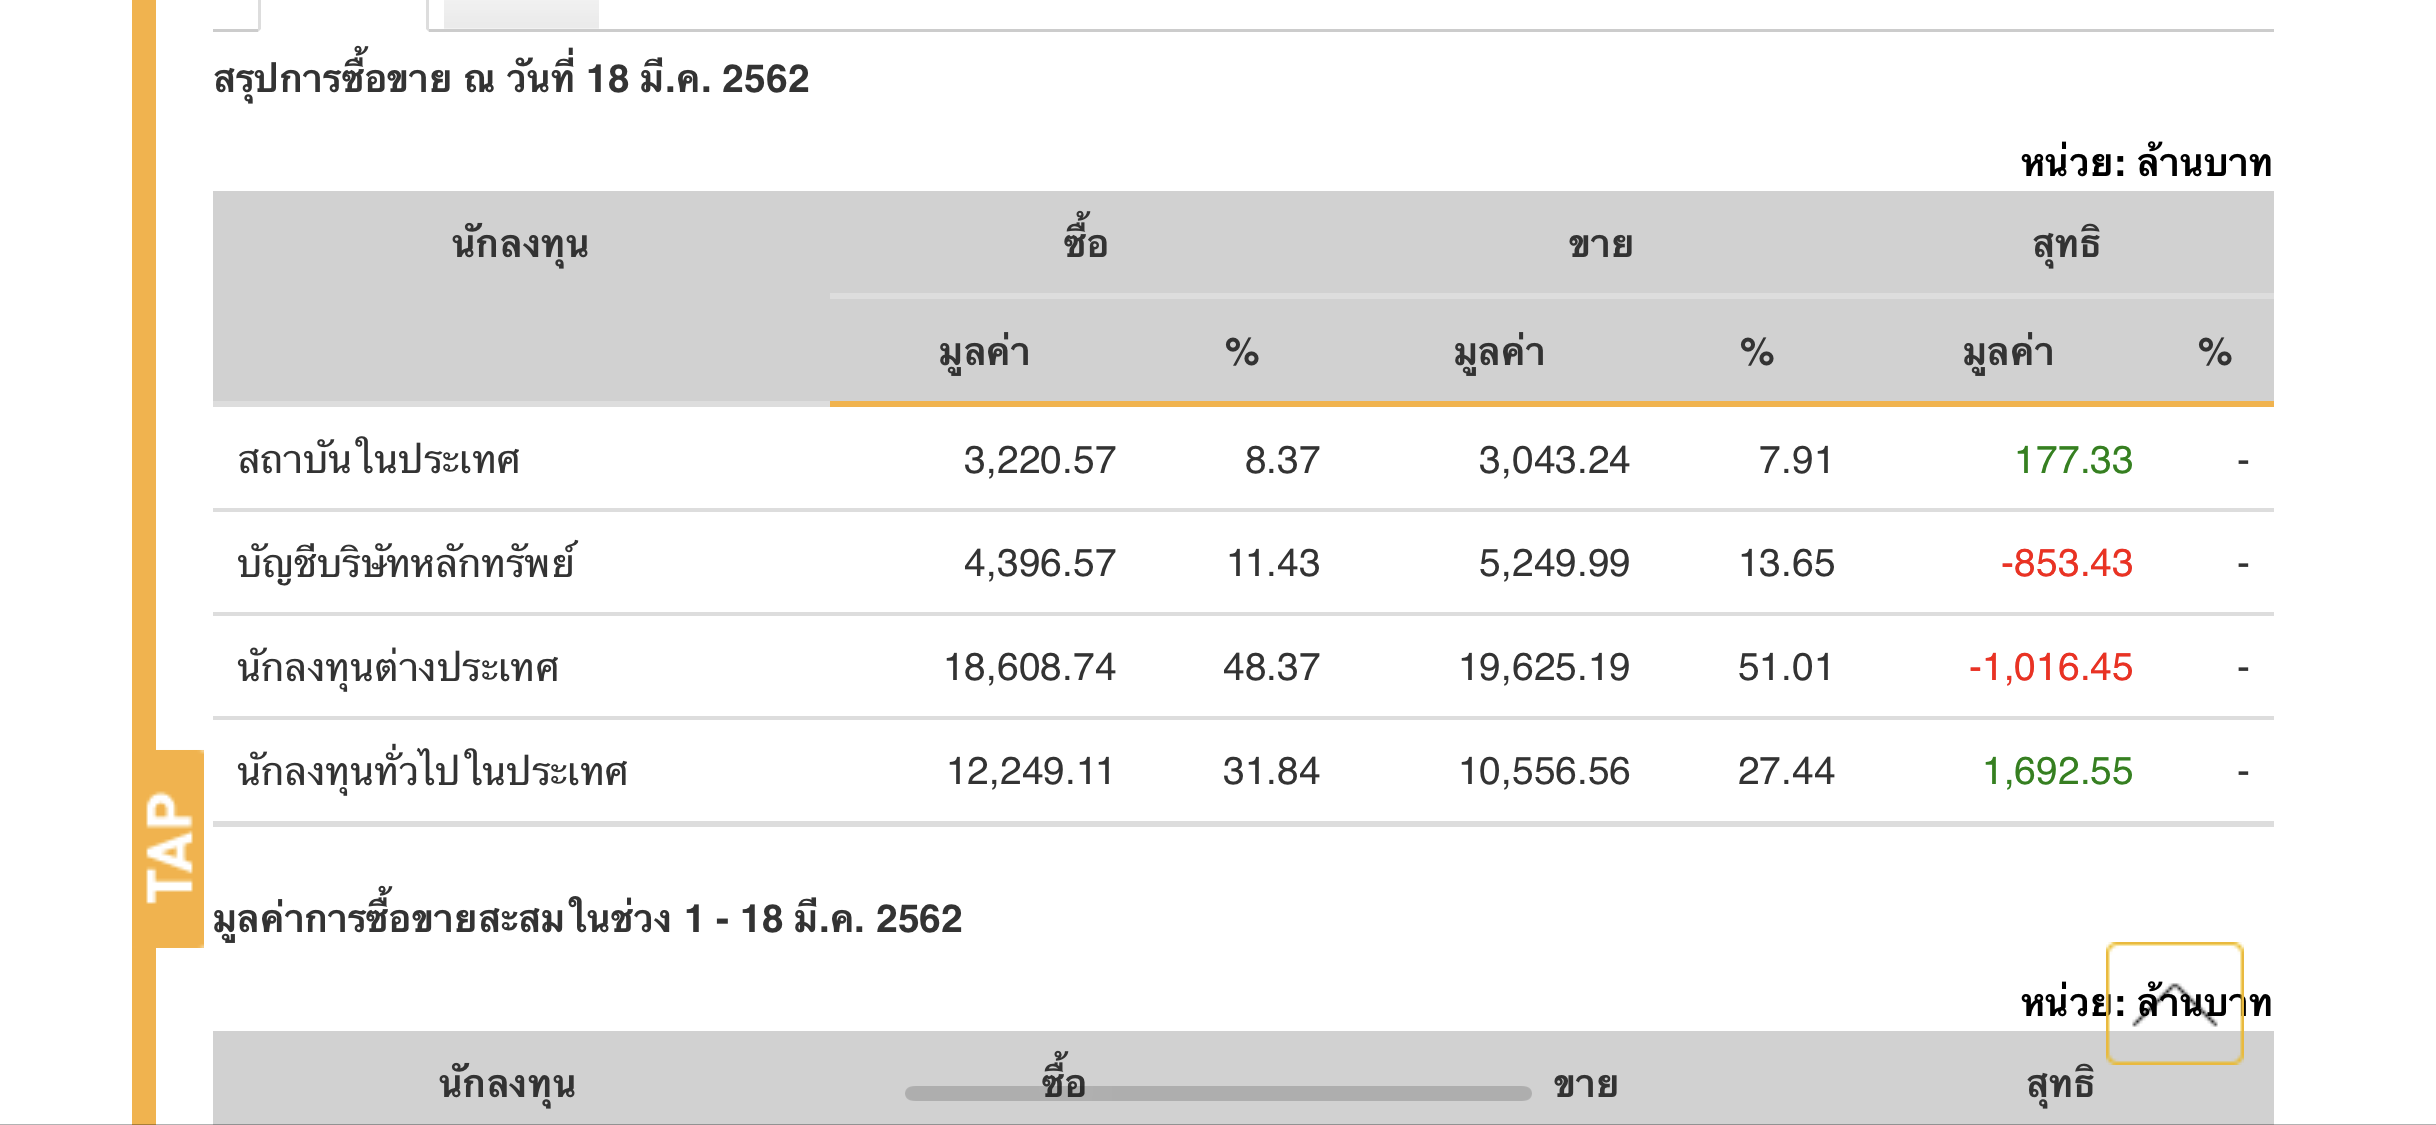The width and height of the screenshot is (2436, 1125).
Task: Click the สุทธิ column header in top table
Action: tap(2066, 244)
